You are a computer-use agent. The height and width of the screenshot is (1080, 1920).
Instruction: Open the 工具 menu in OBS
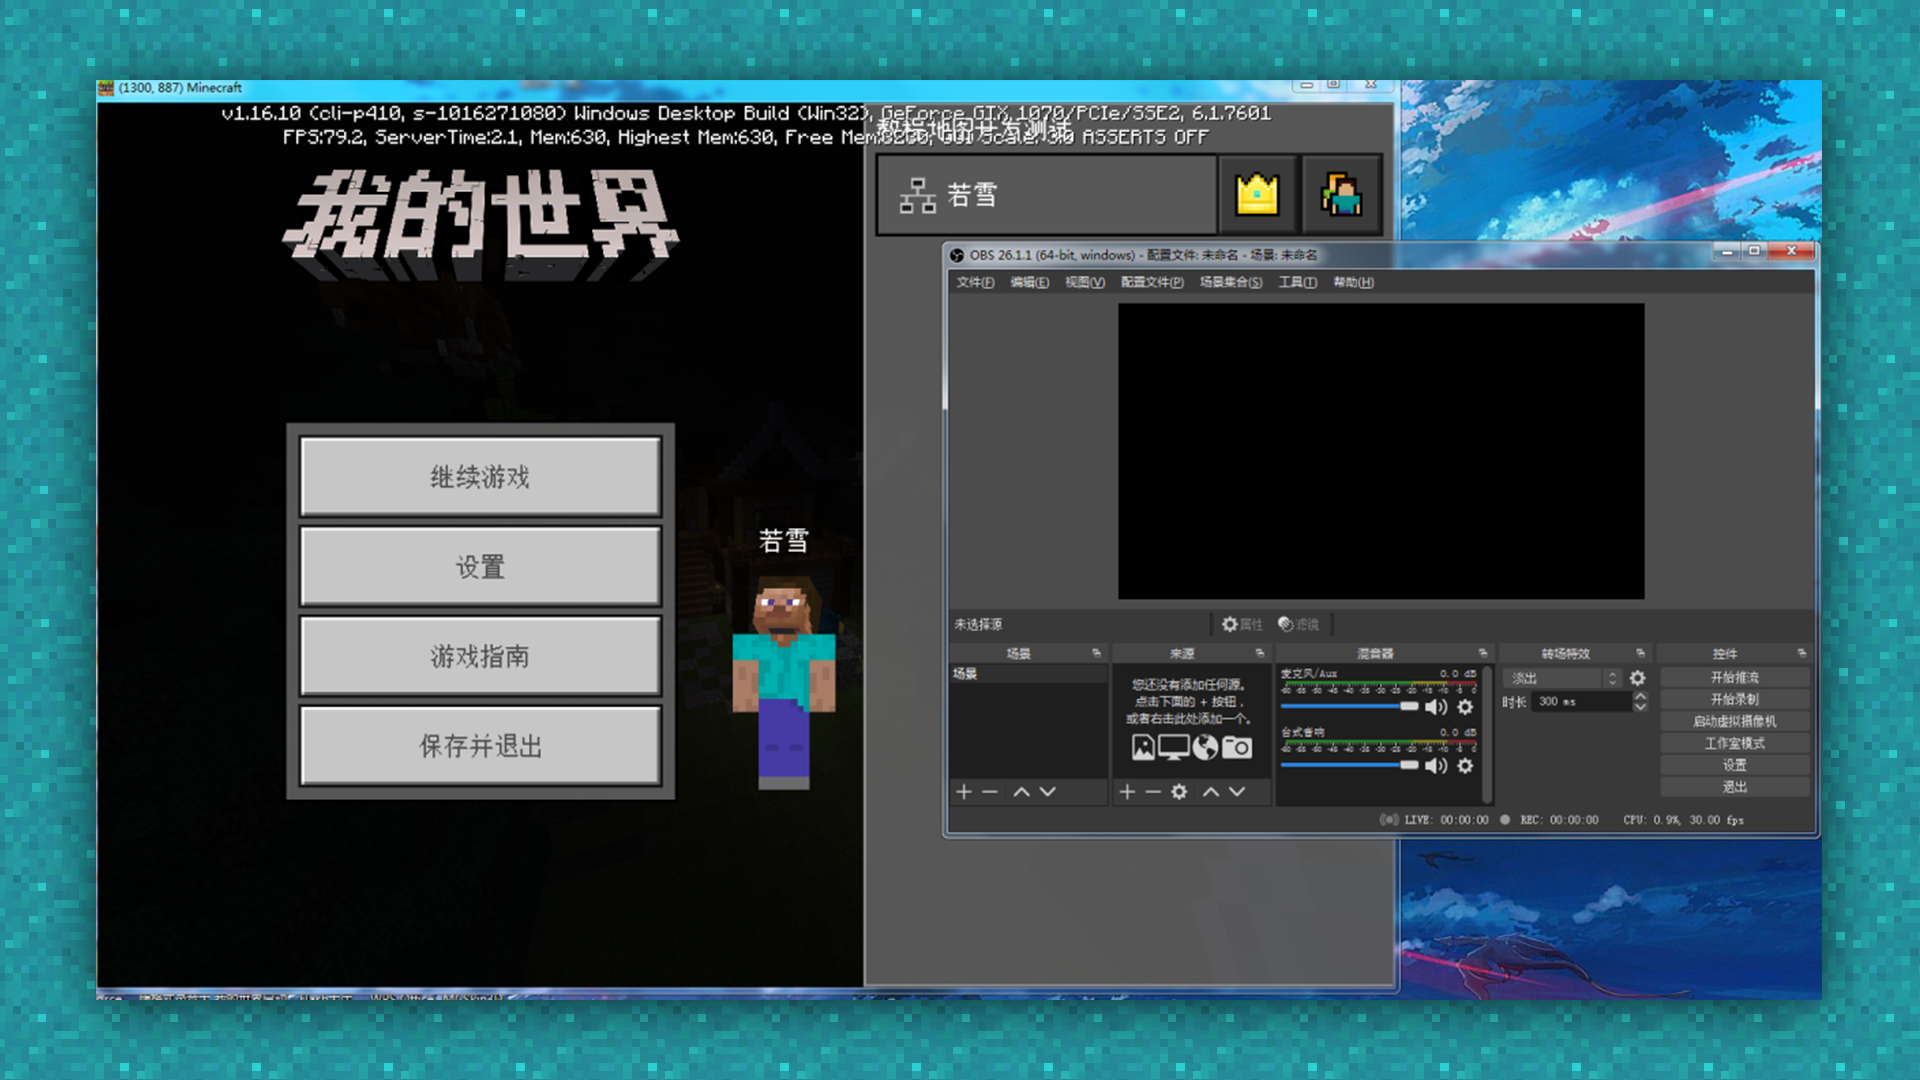pos(1297,282)
